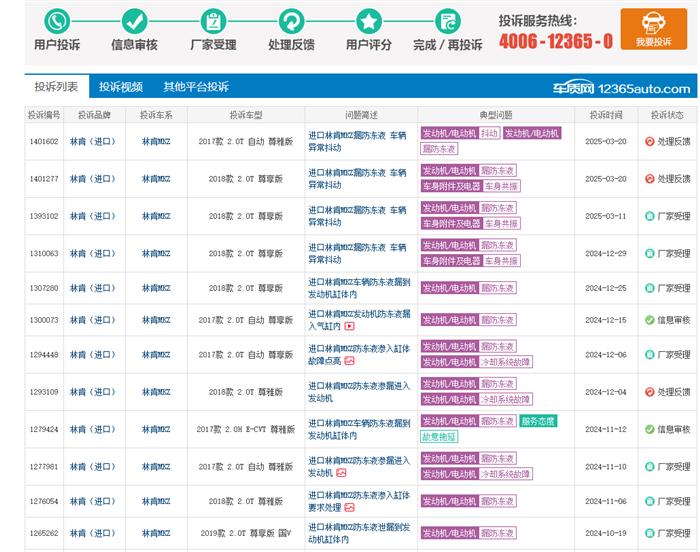The height and width of the screenshot is (552, 700).
Task: Click the 处理反馈 refresh step icon
Action: pyautogui.click(x=291, y=21)
